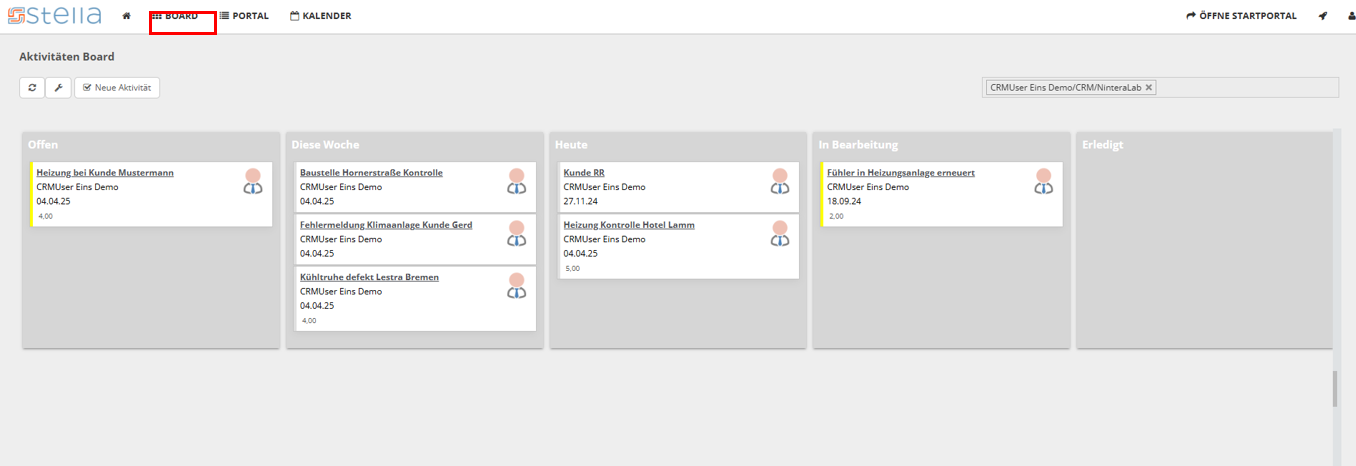
Task: Click the home icon in the navbar
Action: (127, 16)
